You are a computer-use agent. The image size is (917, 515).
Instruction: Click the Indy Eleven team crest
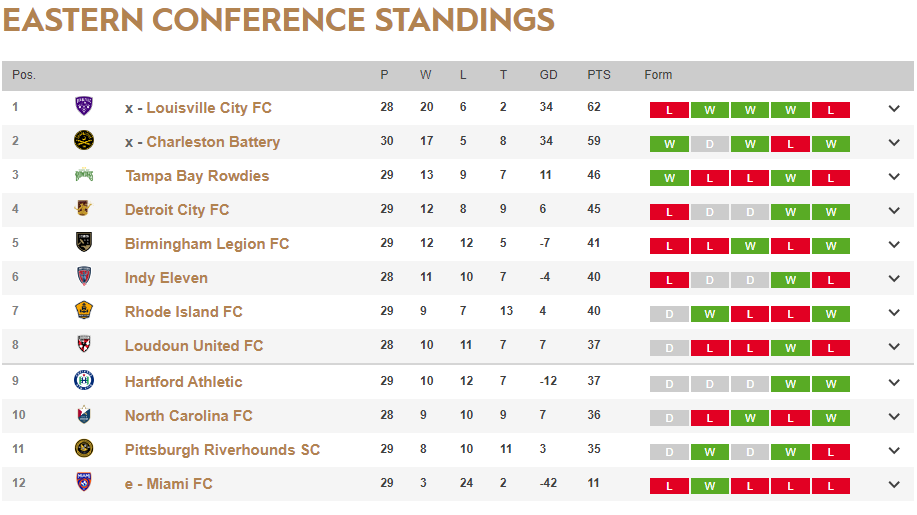(84, 277)
